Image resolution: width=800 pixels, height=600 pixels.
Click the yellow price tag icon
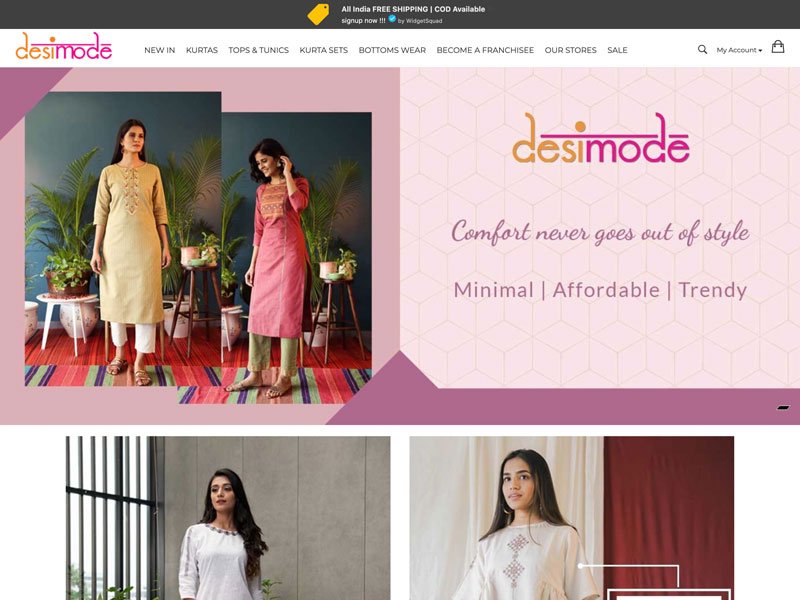click(x=318, y=14)
